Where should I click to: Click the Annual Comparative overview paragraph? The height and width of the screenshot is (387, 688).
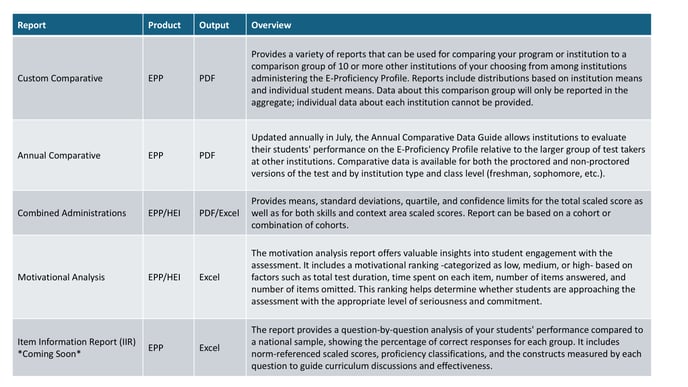(x=448, y=155)
